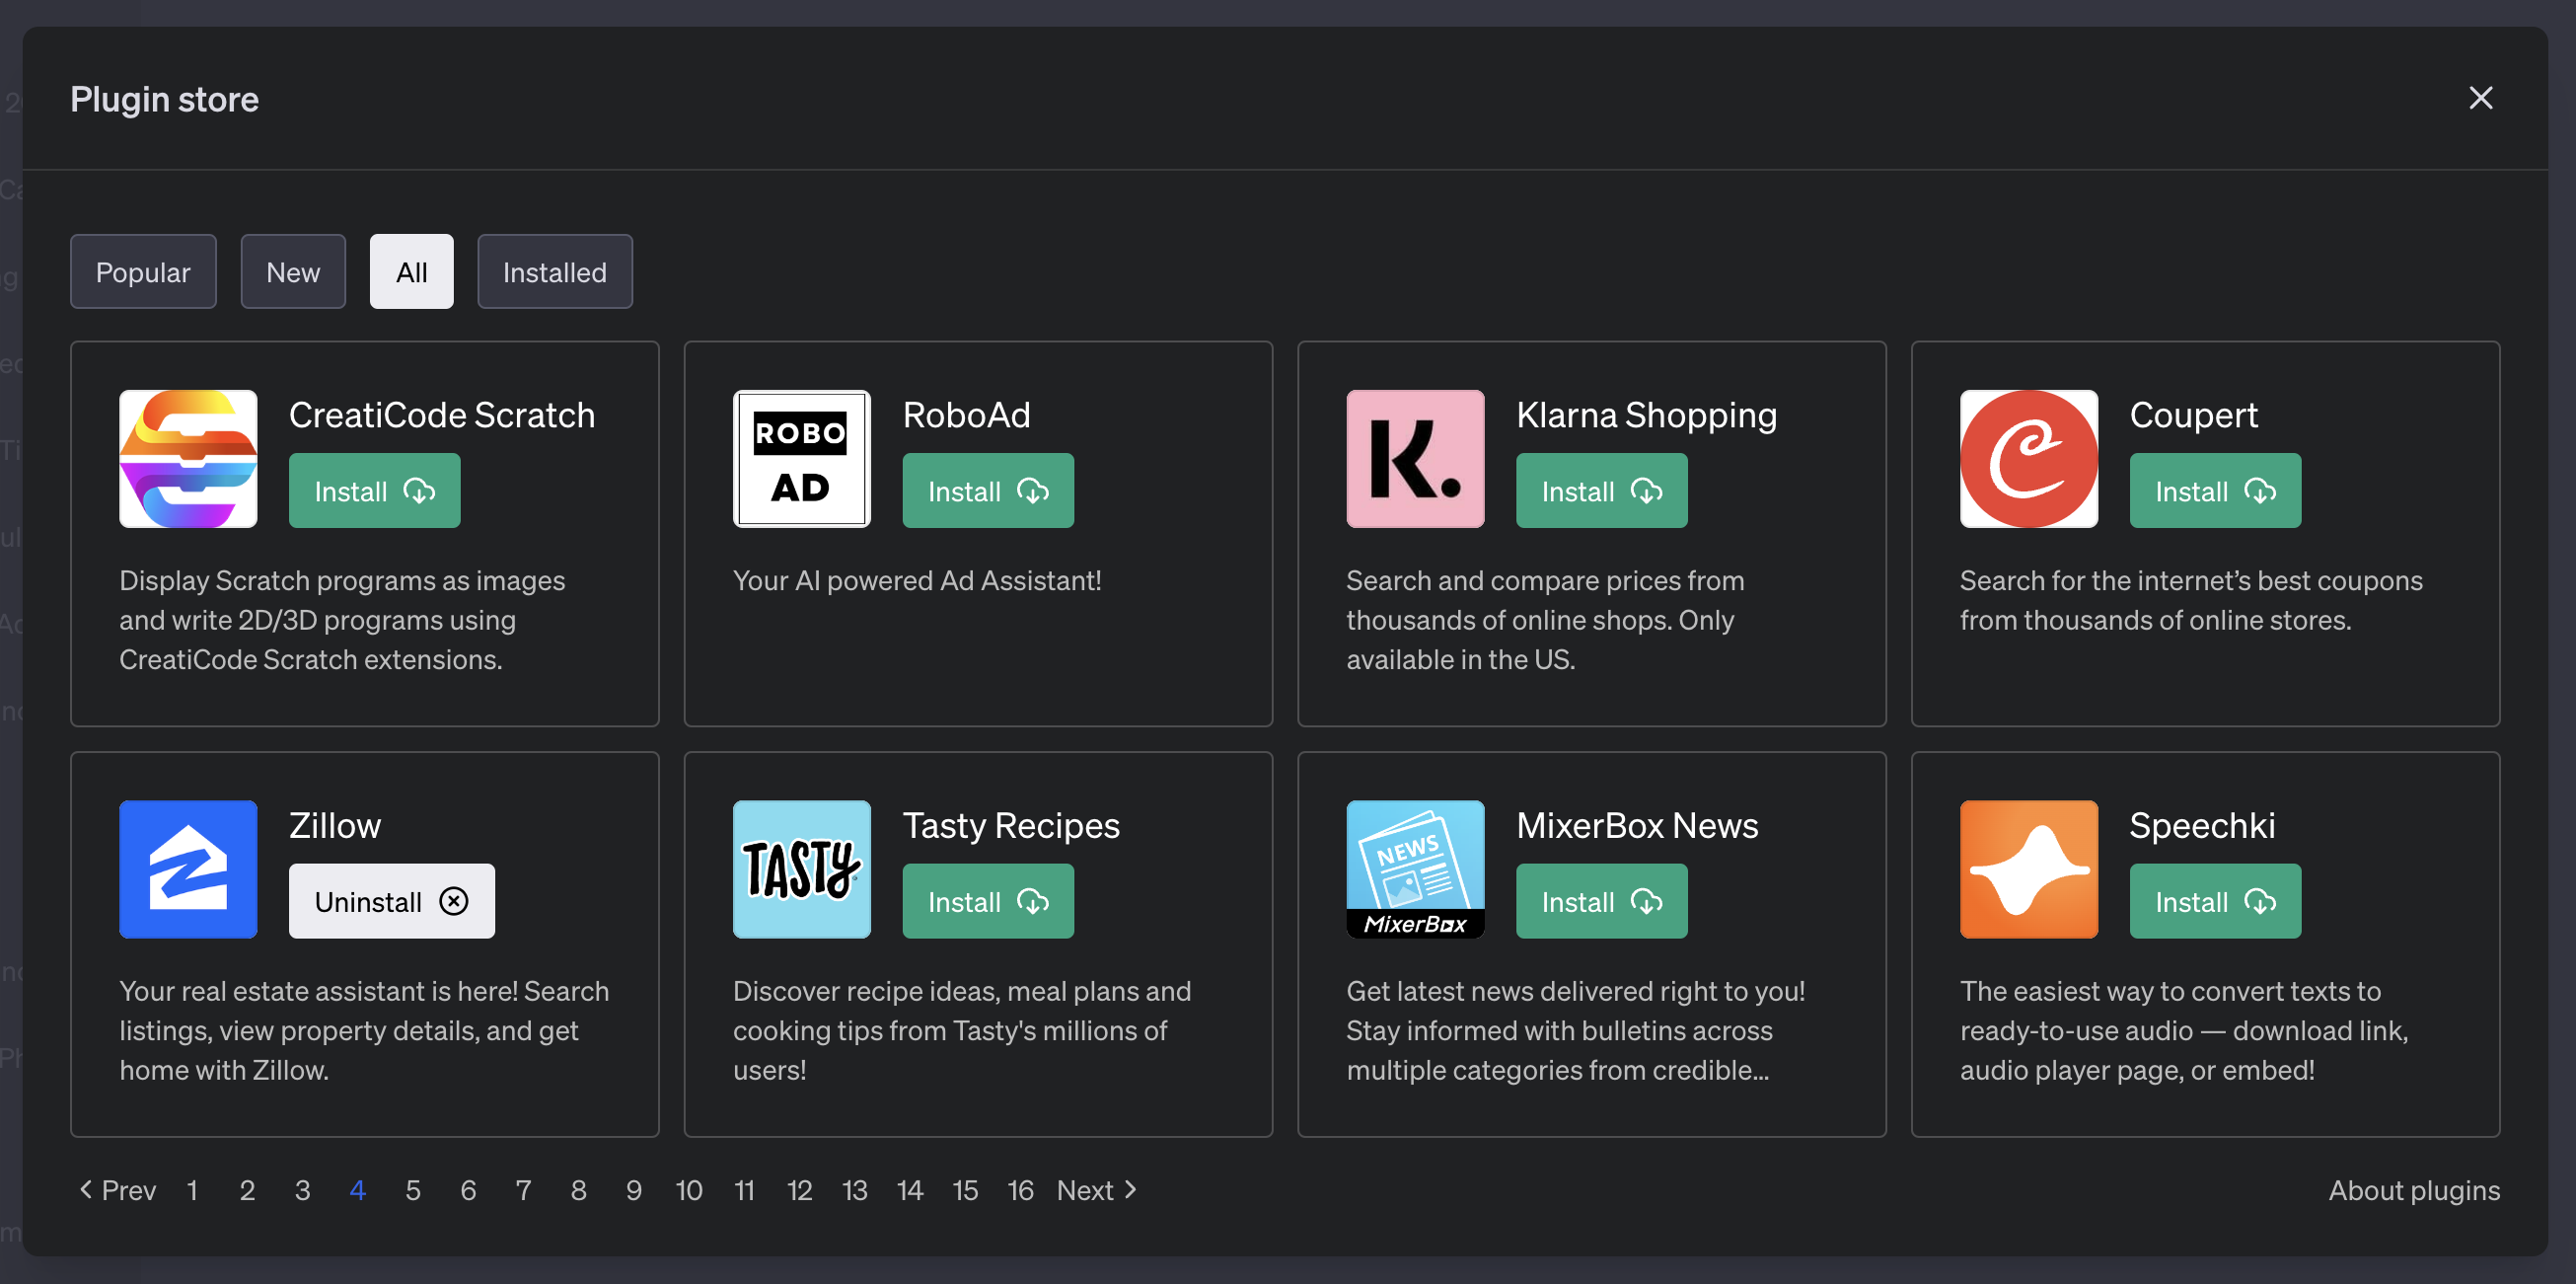Click the Klarna Shopping title text

tap(1646, 415)
